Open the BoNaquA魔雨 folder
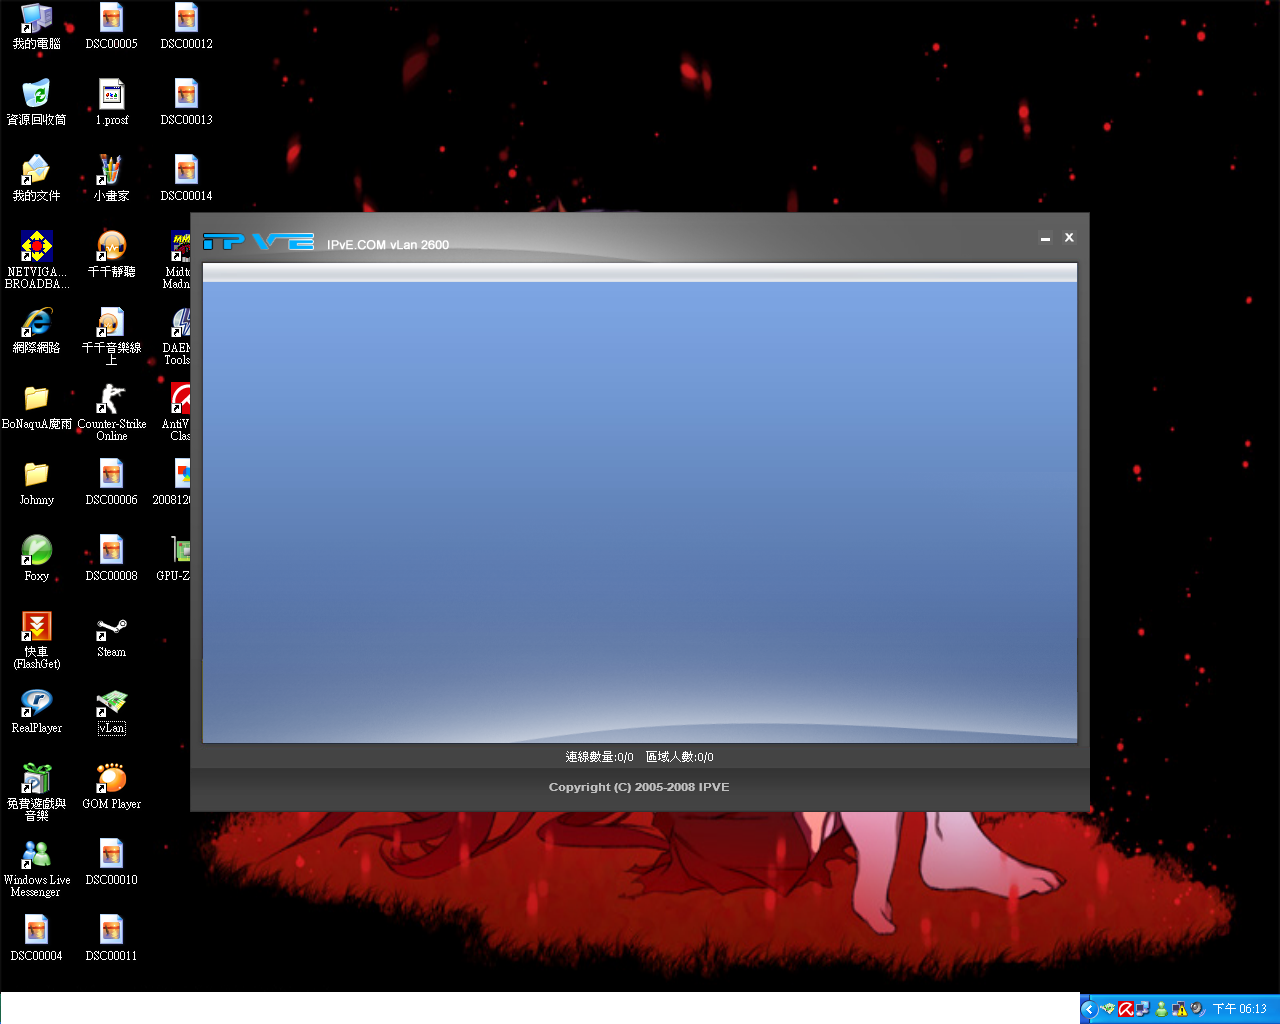The width and height of the screenshot is (1280, 1024). pyautogui.click(x=36, y=406)
